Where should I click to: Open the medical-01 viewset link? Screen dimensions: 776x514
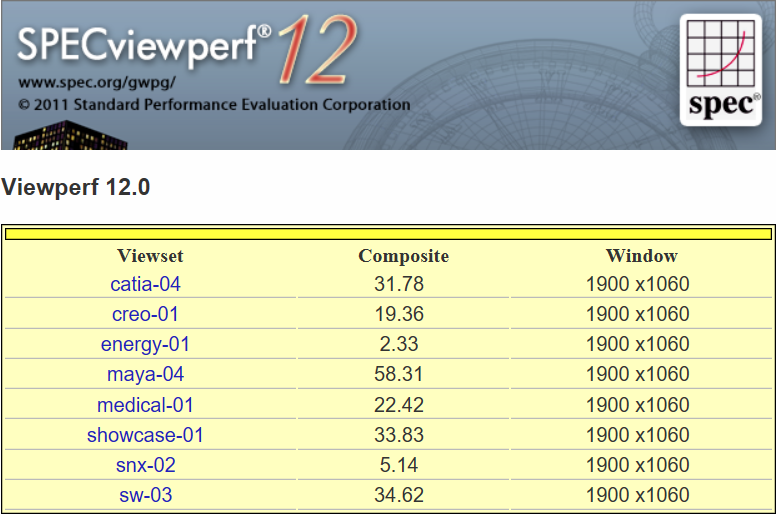point(145,405)
